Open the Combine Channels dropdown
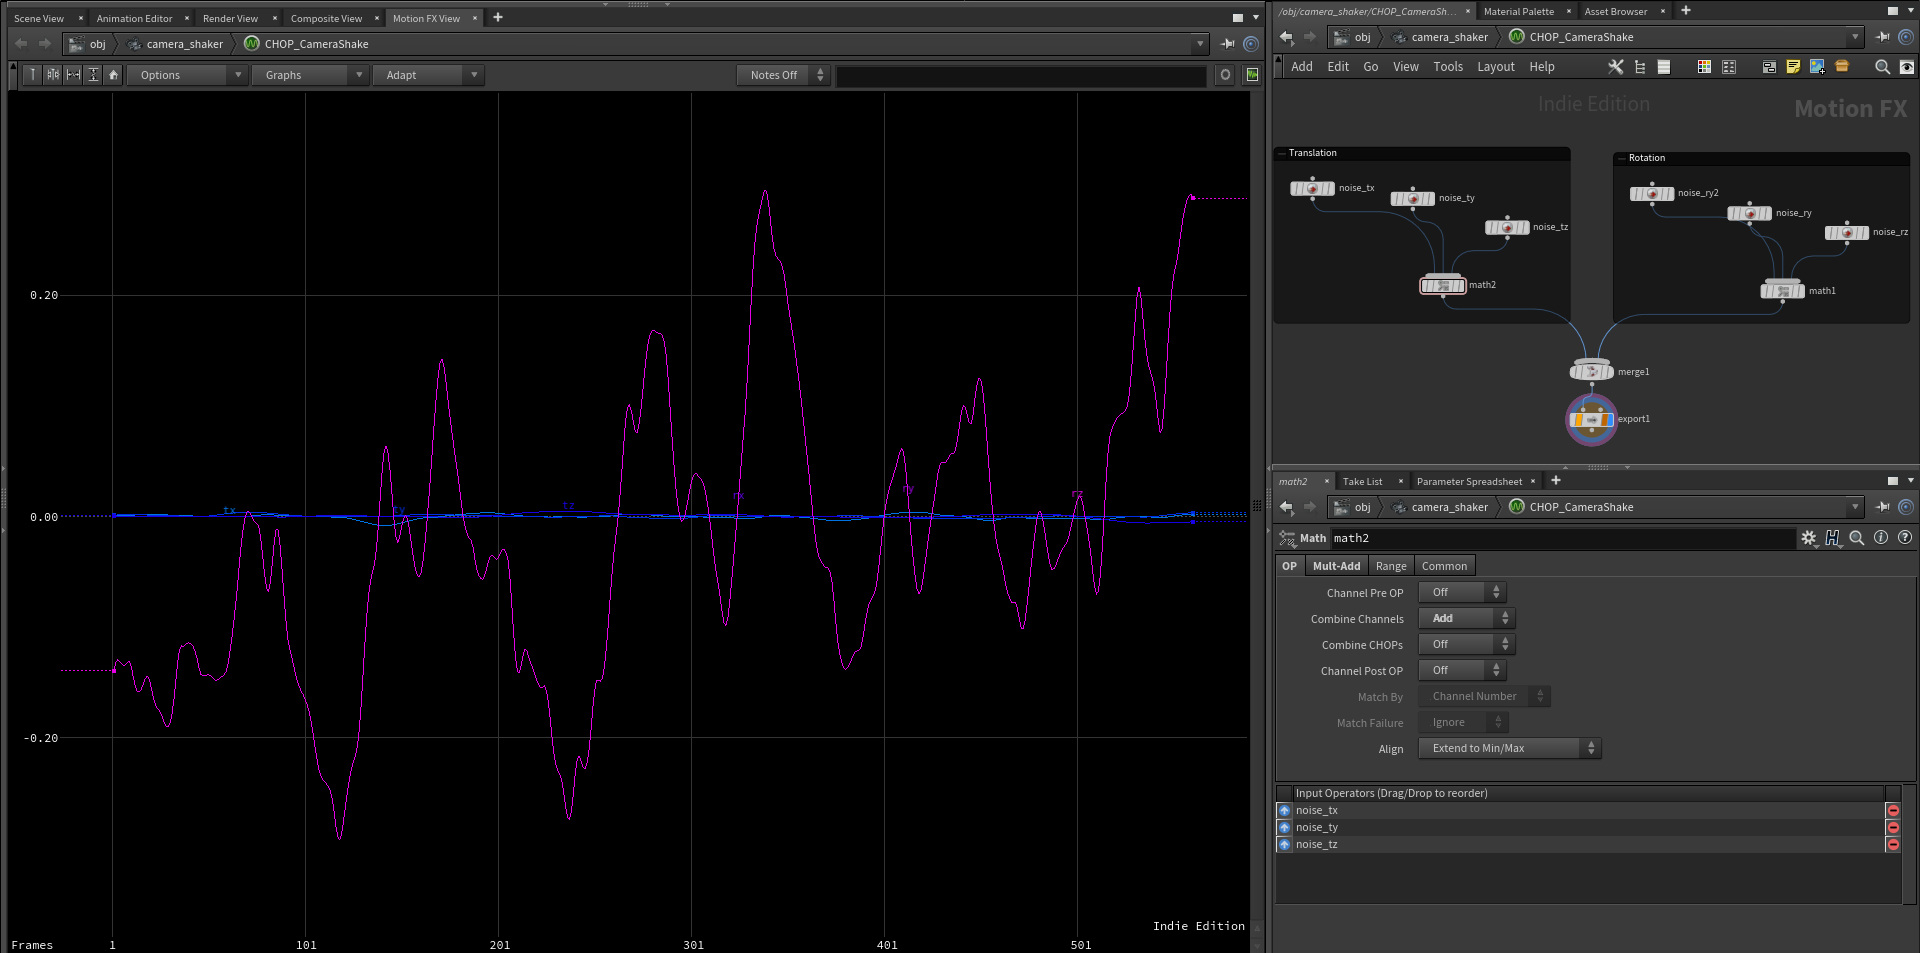This screenshot has width=1920, height=953. 1466,619
